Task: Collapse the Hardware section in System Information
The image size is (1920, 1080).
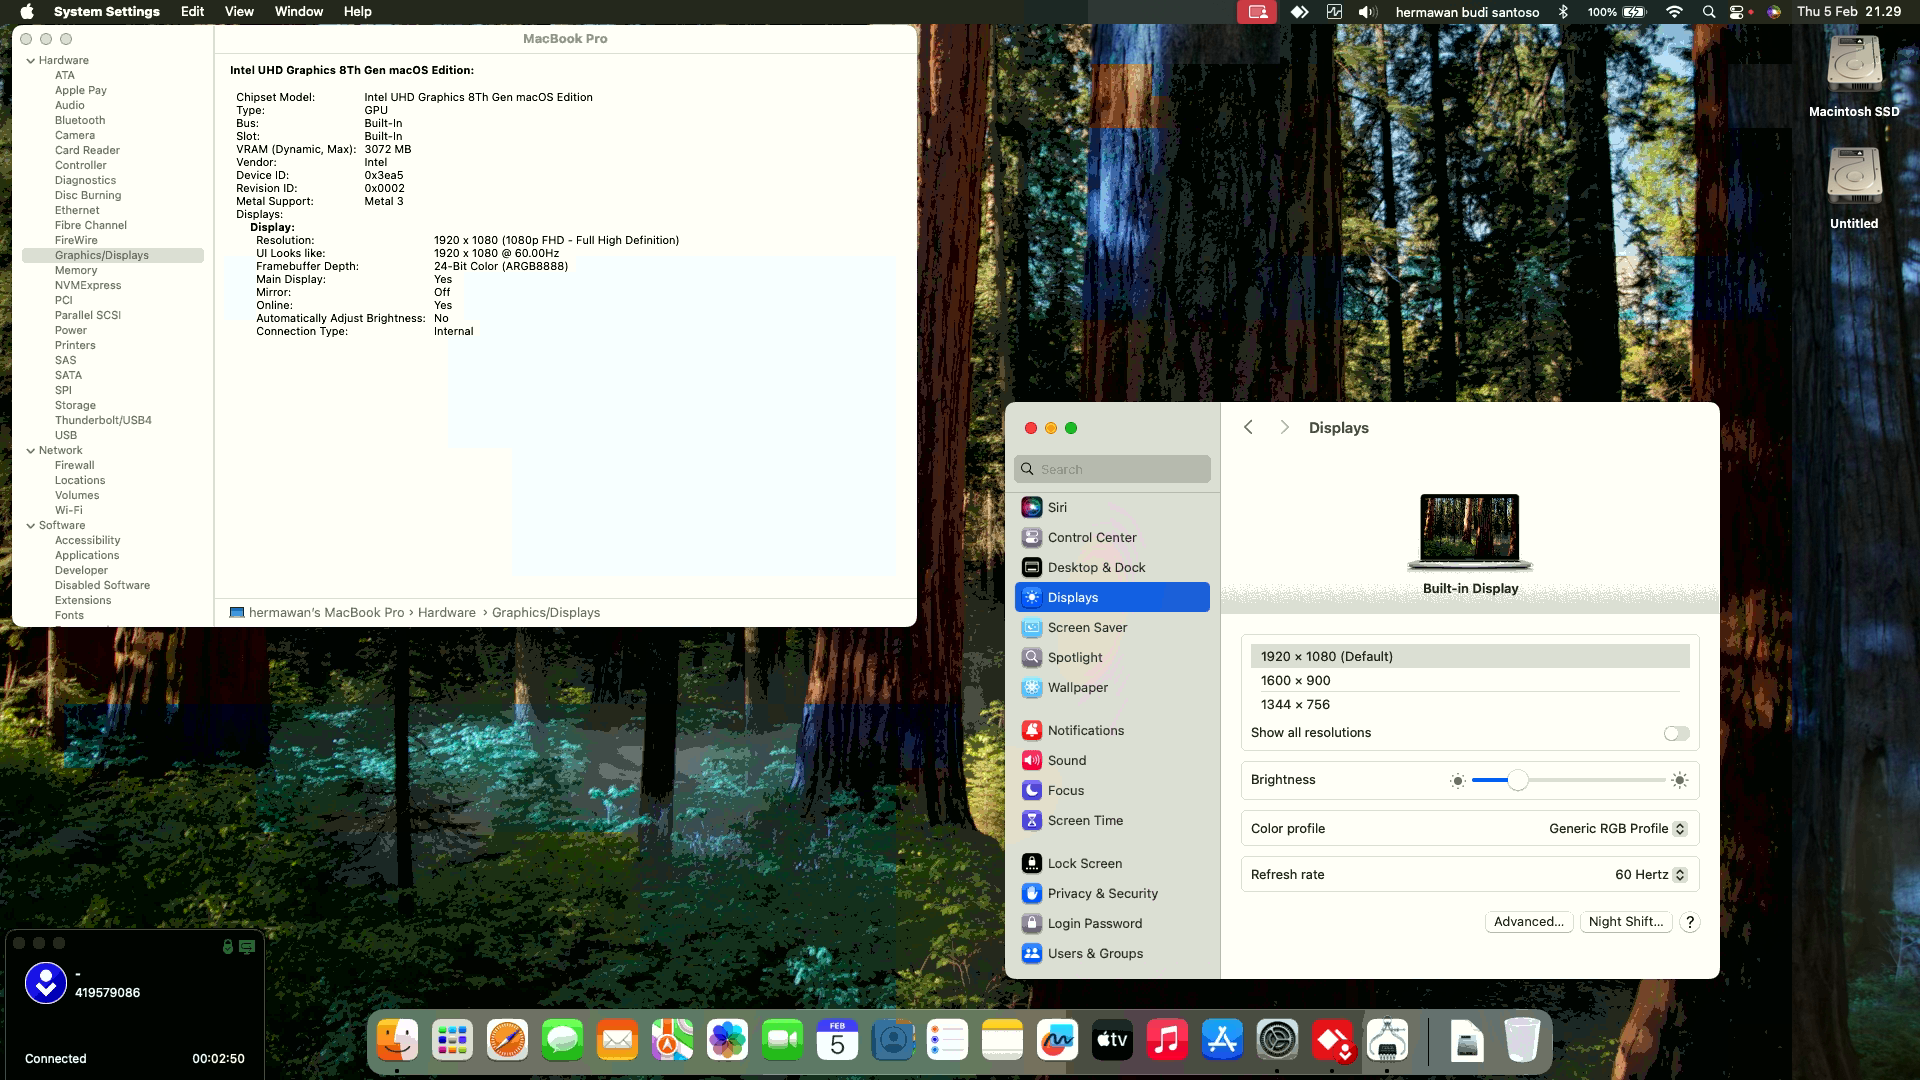Action: click(31, 60)
